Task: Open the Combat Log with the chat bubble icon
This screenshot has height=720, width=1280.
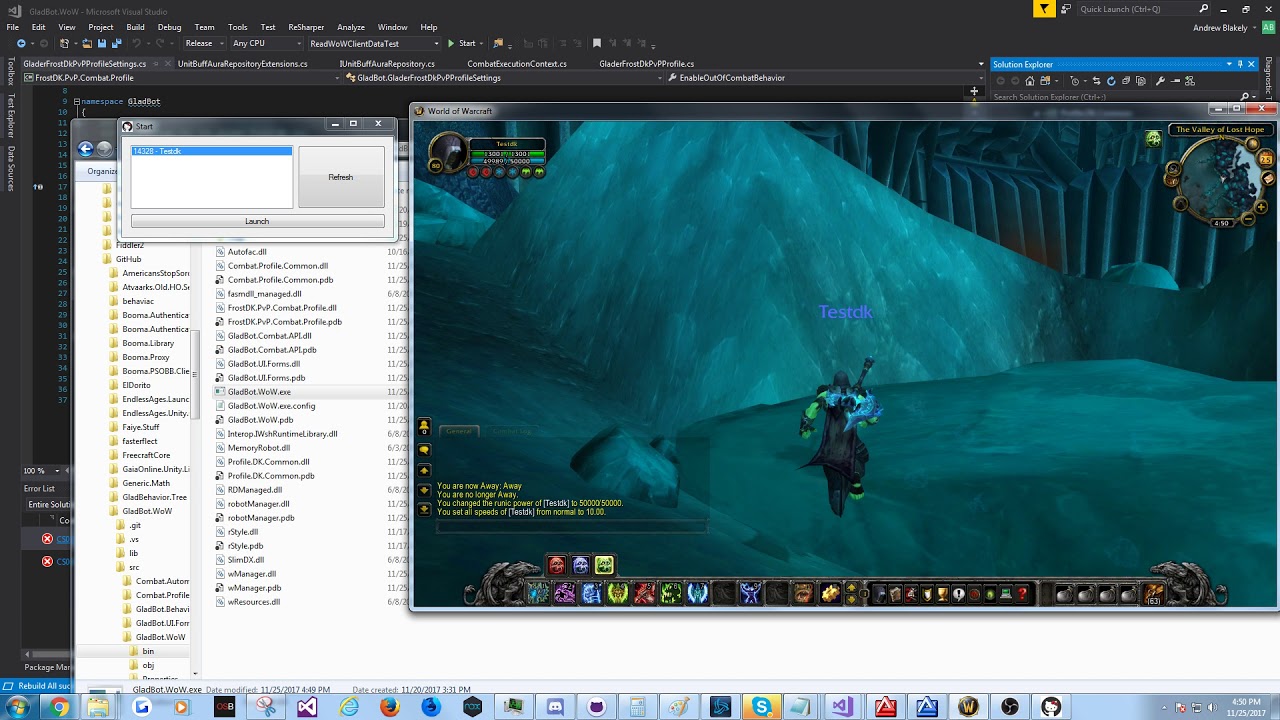Action: tap(512, 431)
